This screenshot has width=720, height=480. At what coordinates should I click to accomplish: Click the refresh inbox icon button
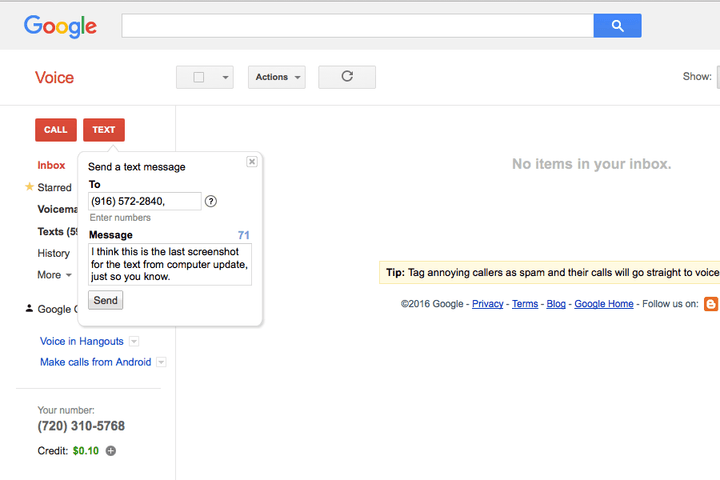coord(347,77)
